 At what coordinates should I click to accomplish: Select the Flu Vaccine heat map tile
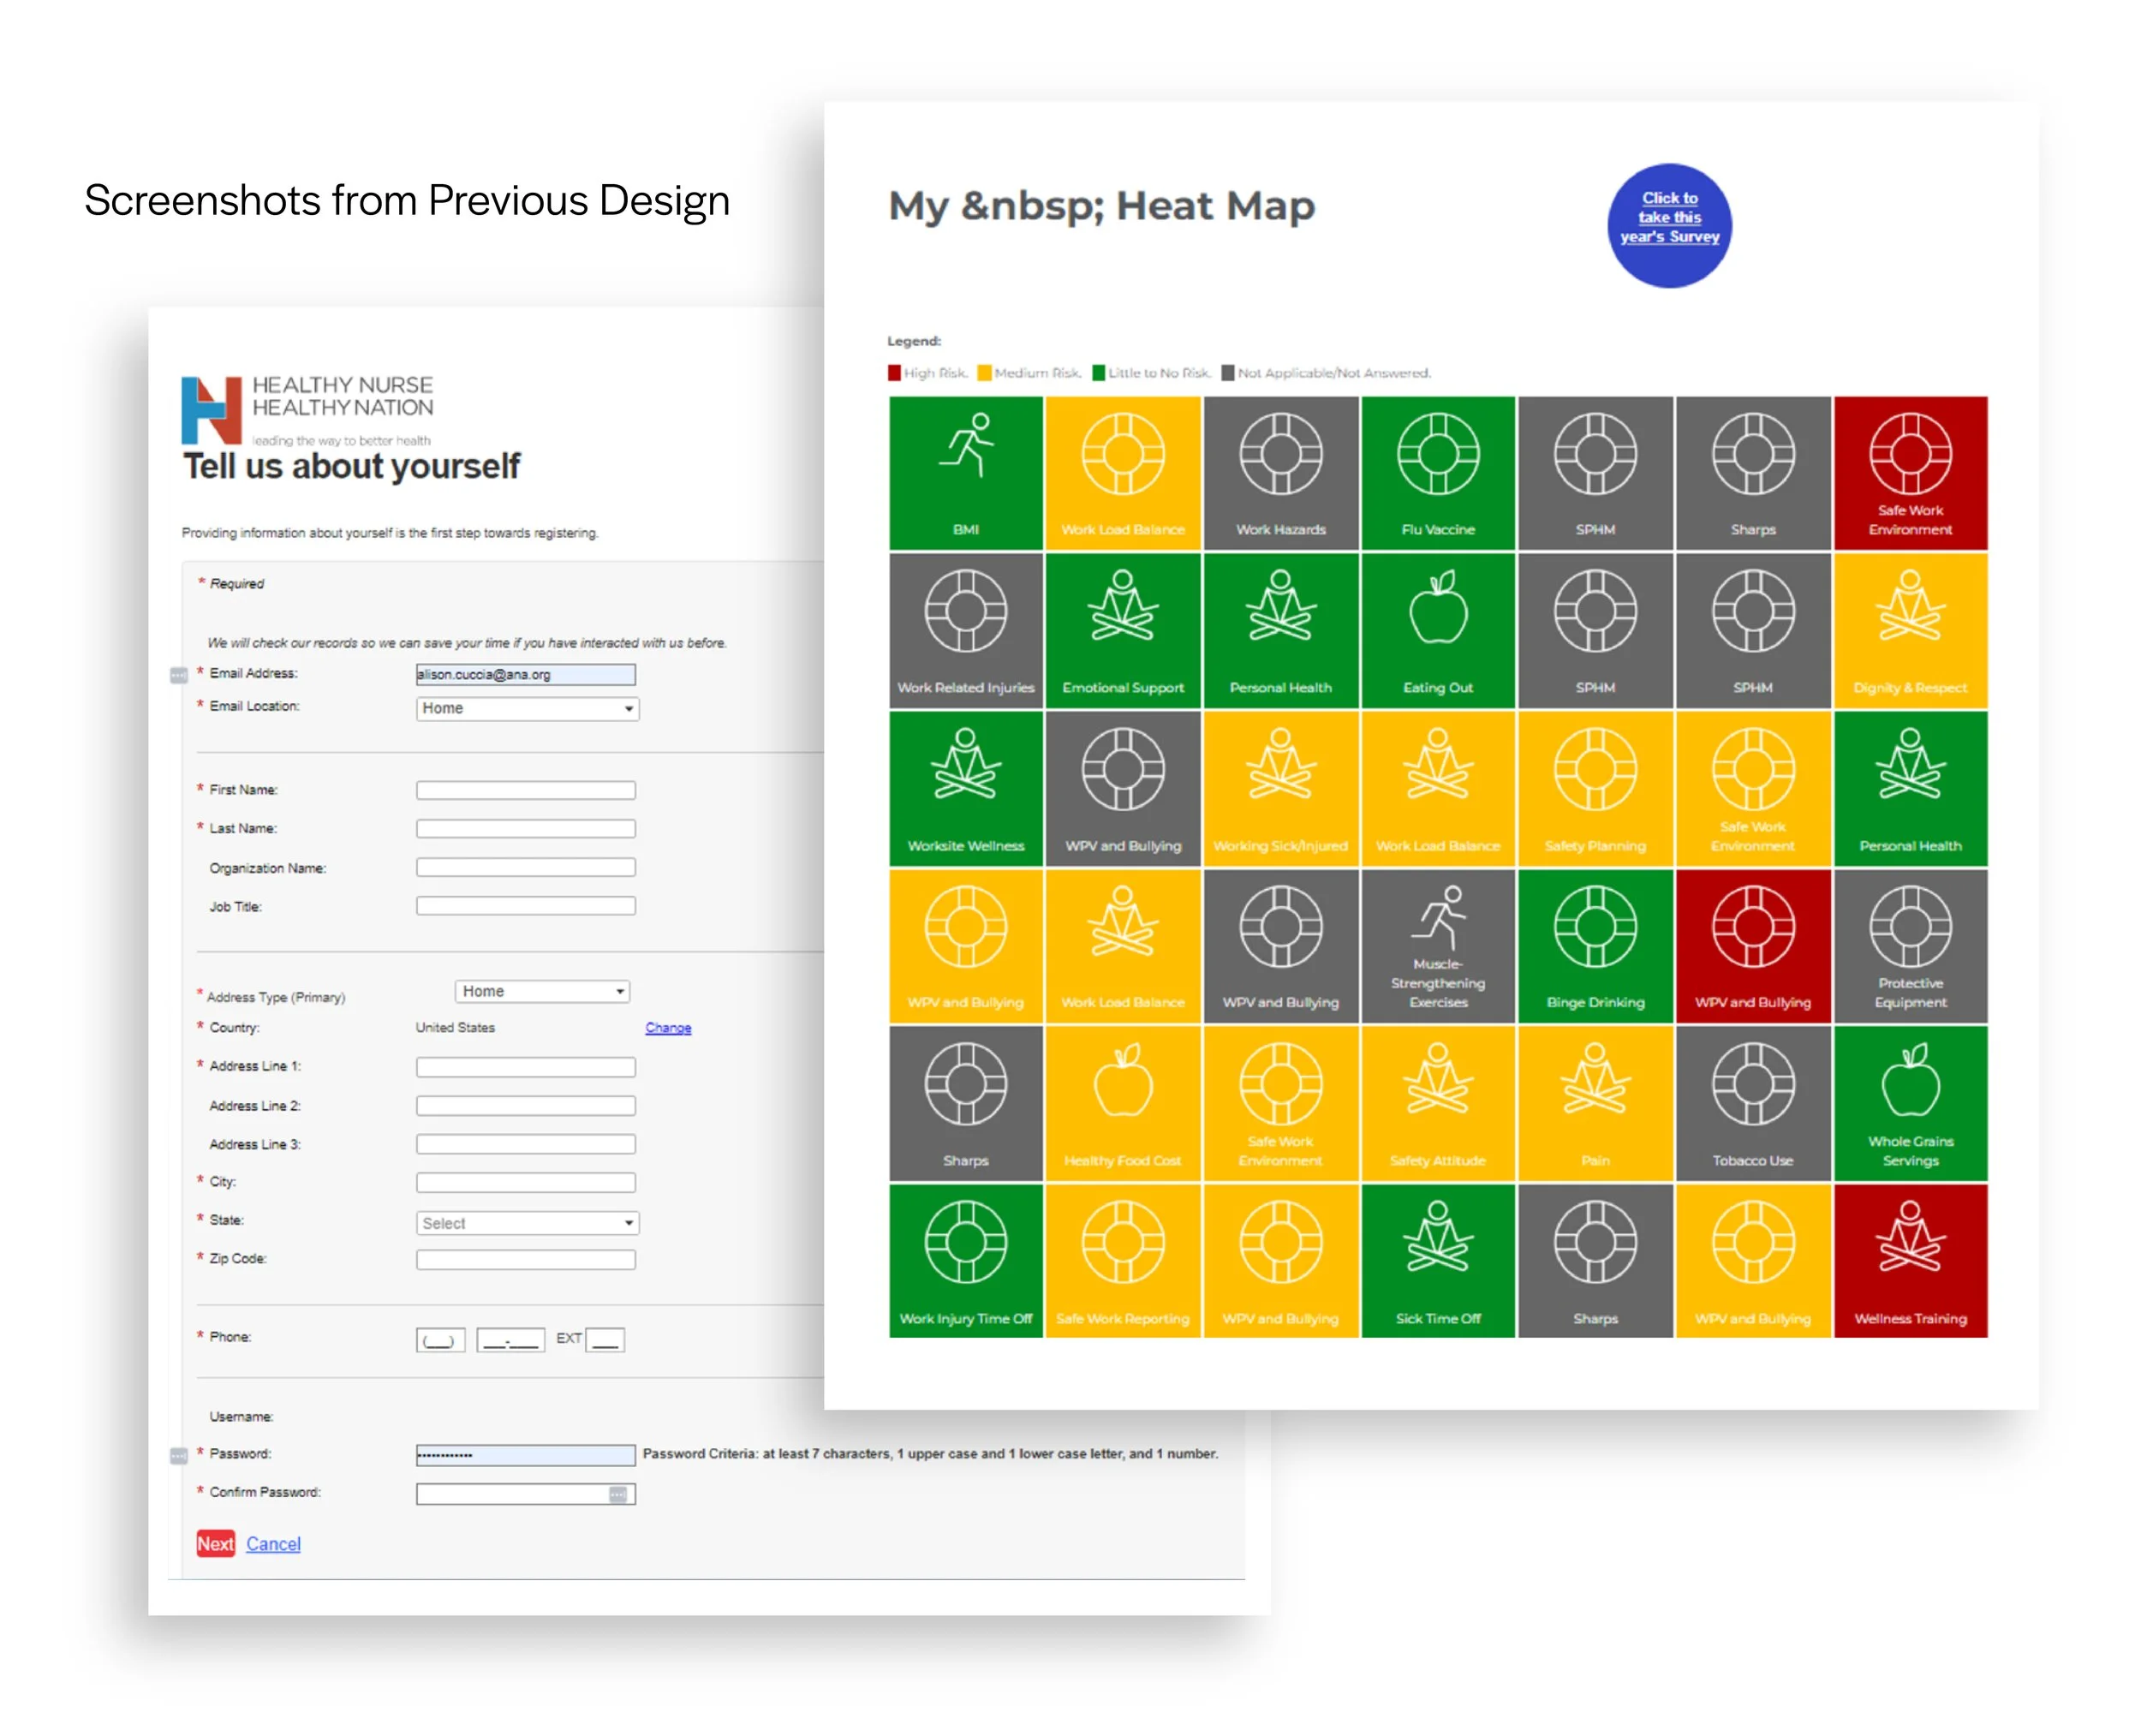click(1437, 472)
